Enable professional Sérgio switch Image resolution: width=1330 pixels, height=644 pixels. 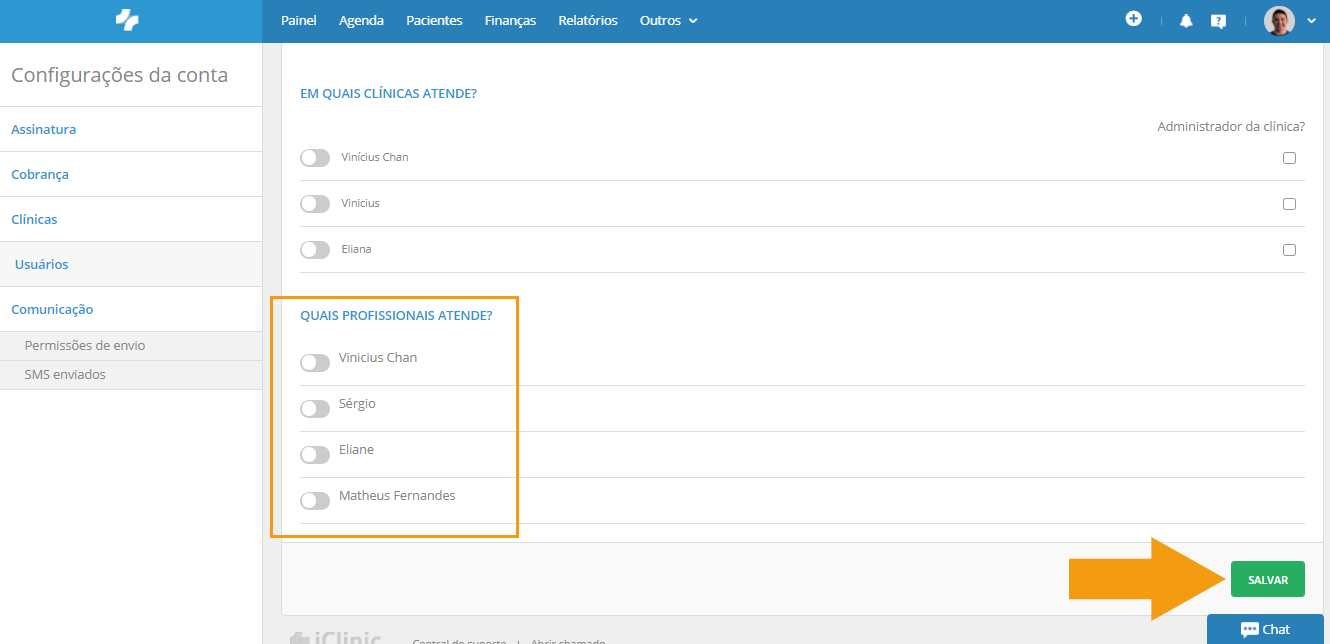click(x=315, y=409)
